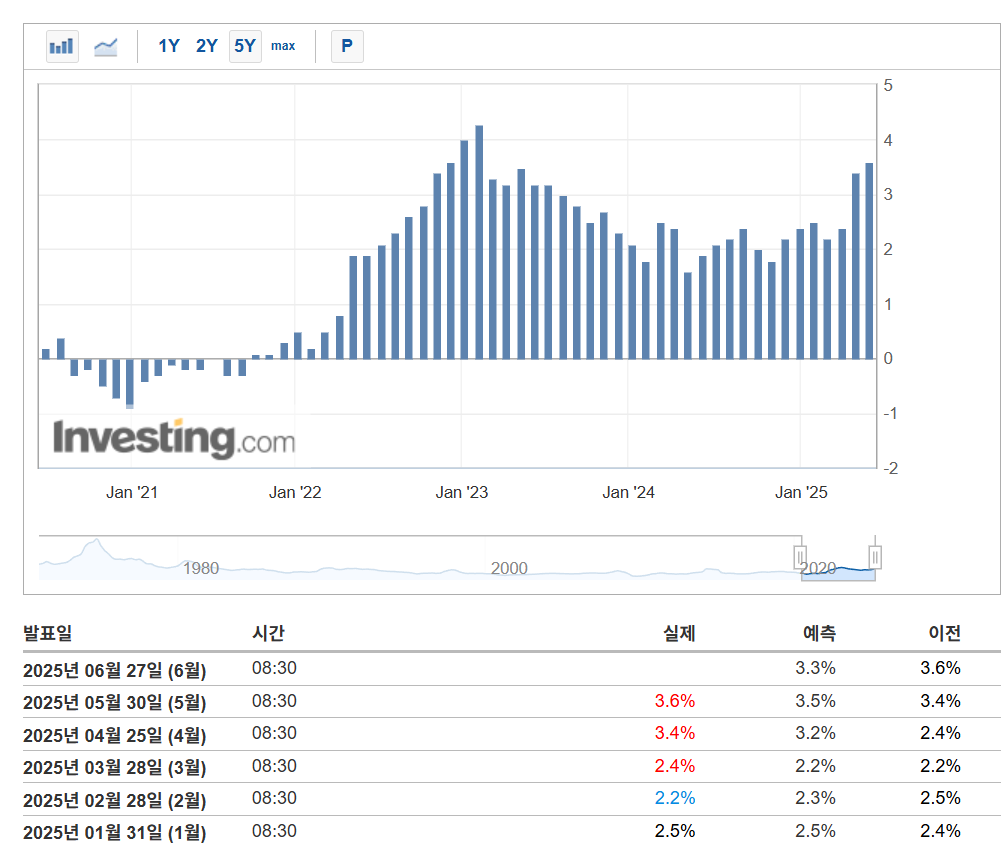This screenshot has width=1003, height=859.
Task: Select the 1Y time range
Action: tap(169, 46)
